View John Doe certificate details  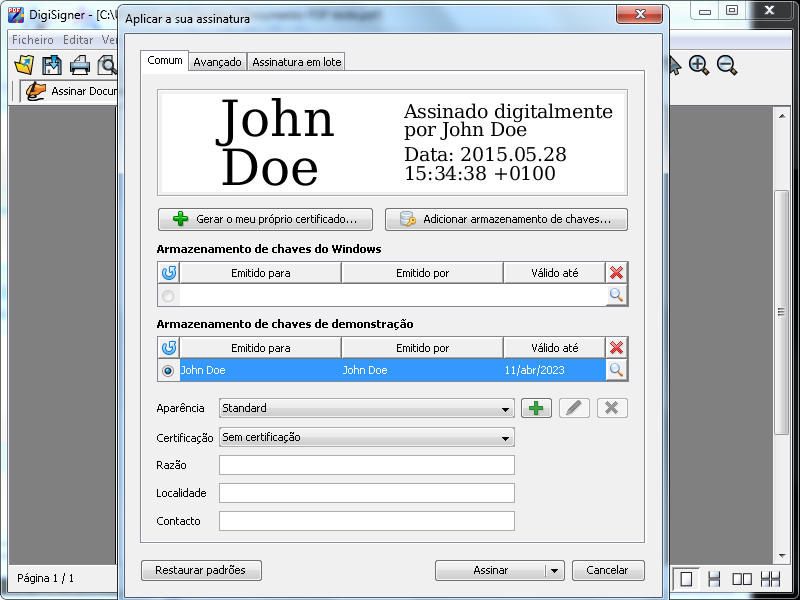617,370
